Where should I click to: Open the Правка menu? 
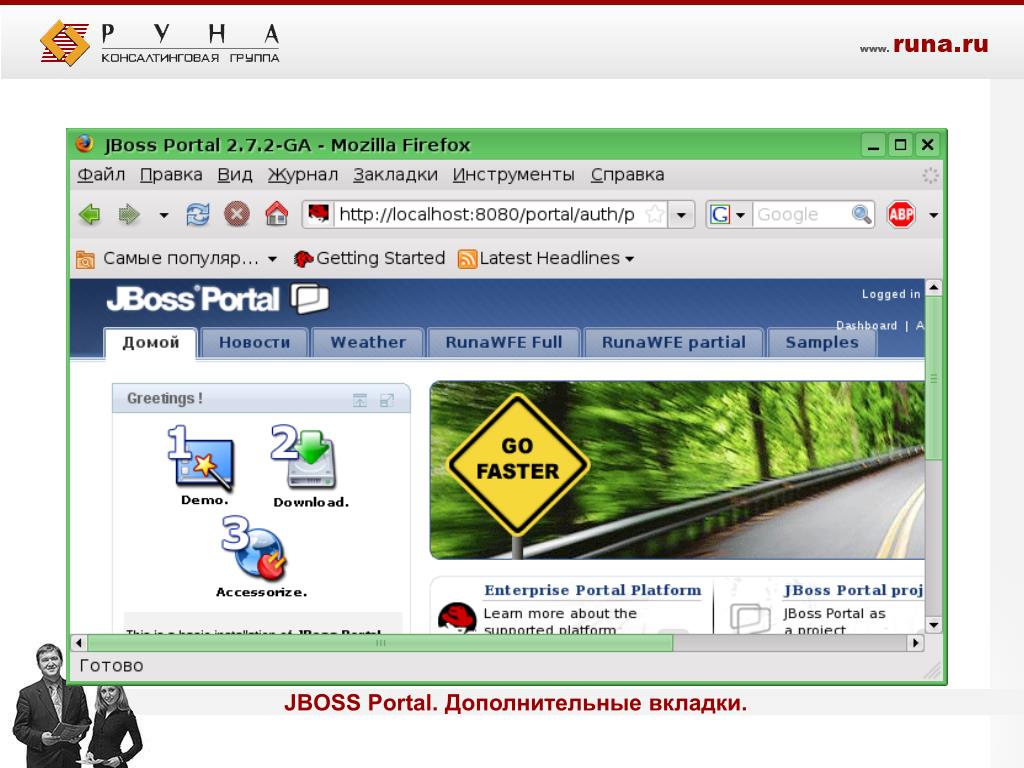pyautogui.click(x=170, y=175)
